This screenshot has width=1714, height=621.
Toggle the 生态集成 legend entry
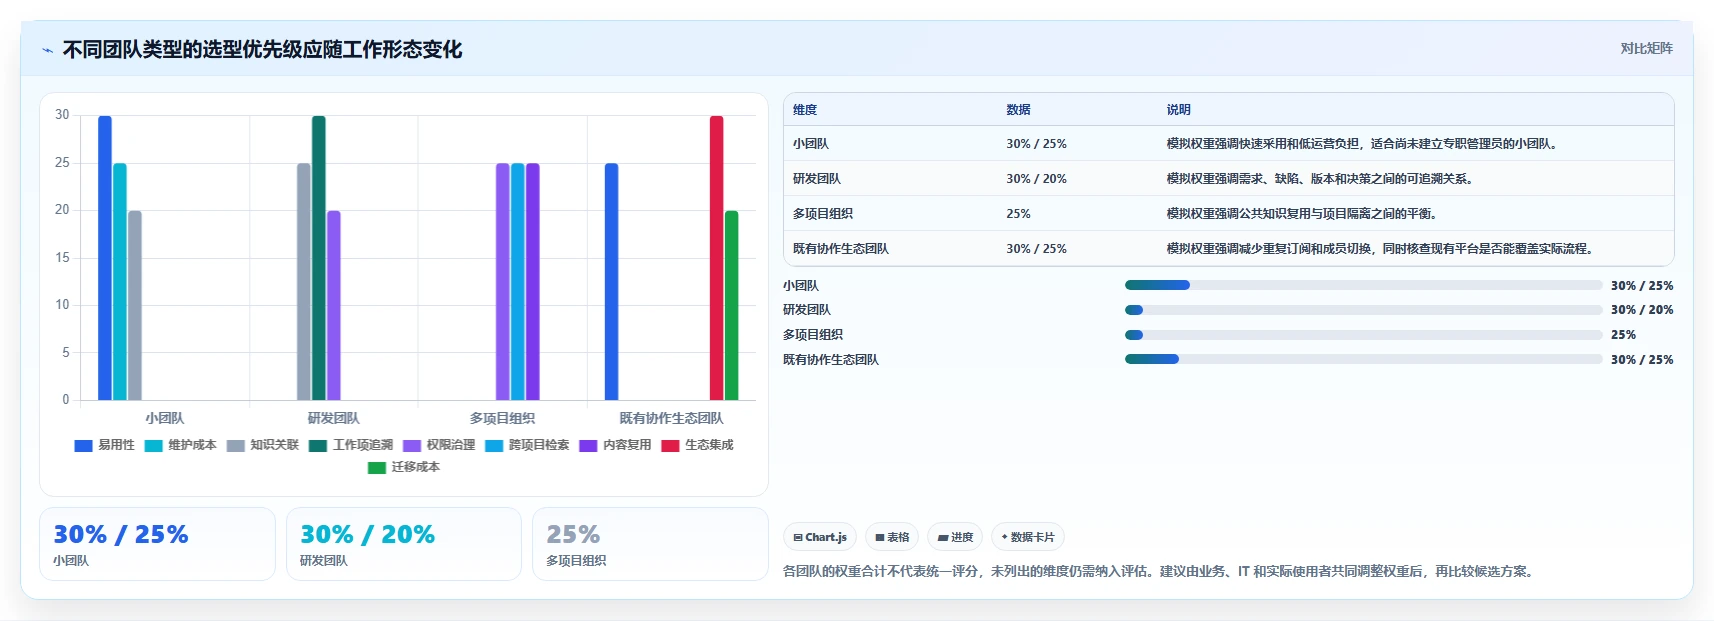coord(697,445)
